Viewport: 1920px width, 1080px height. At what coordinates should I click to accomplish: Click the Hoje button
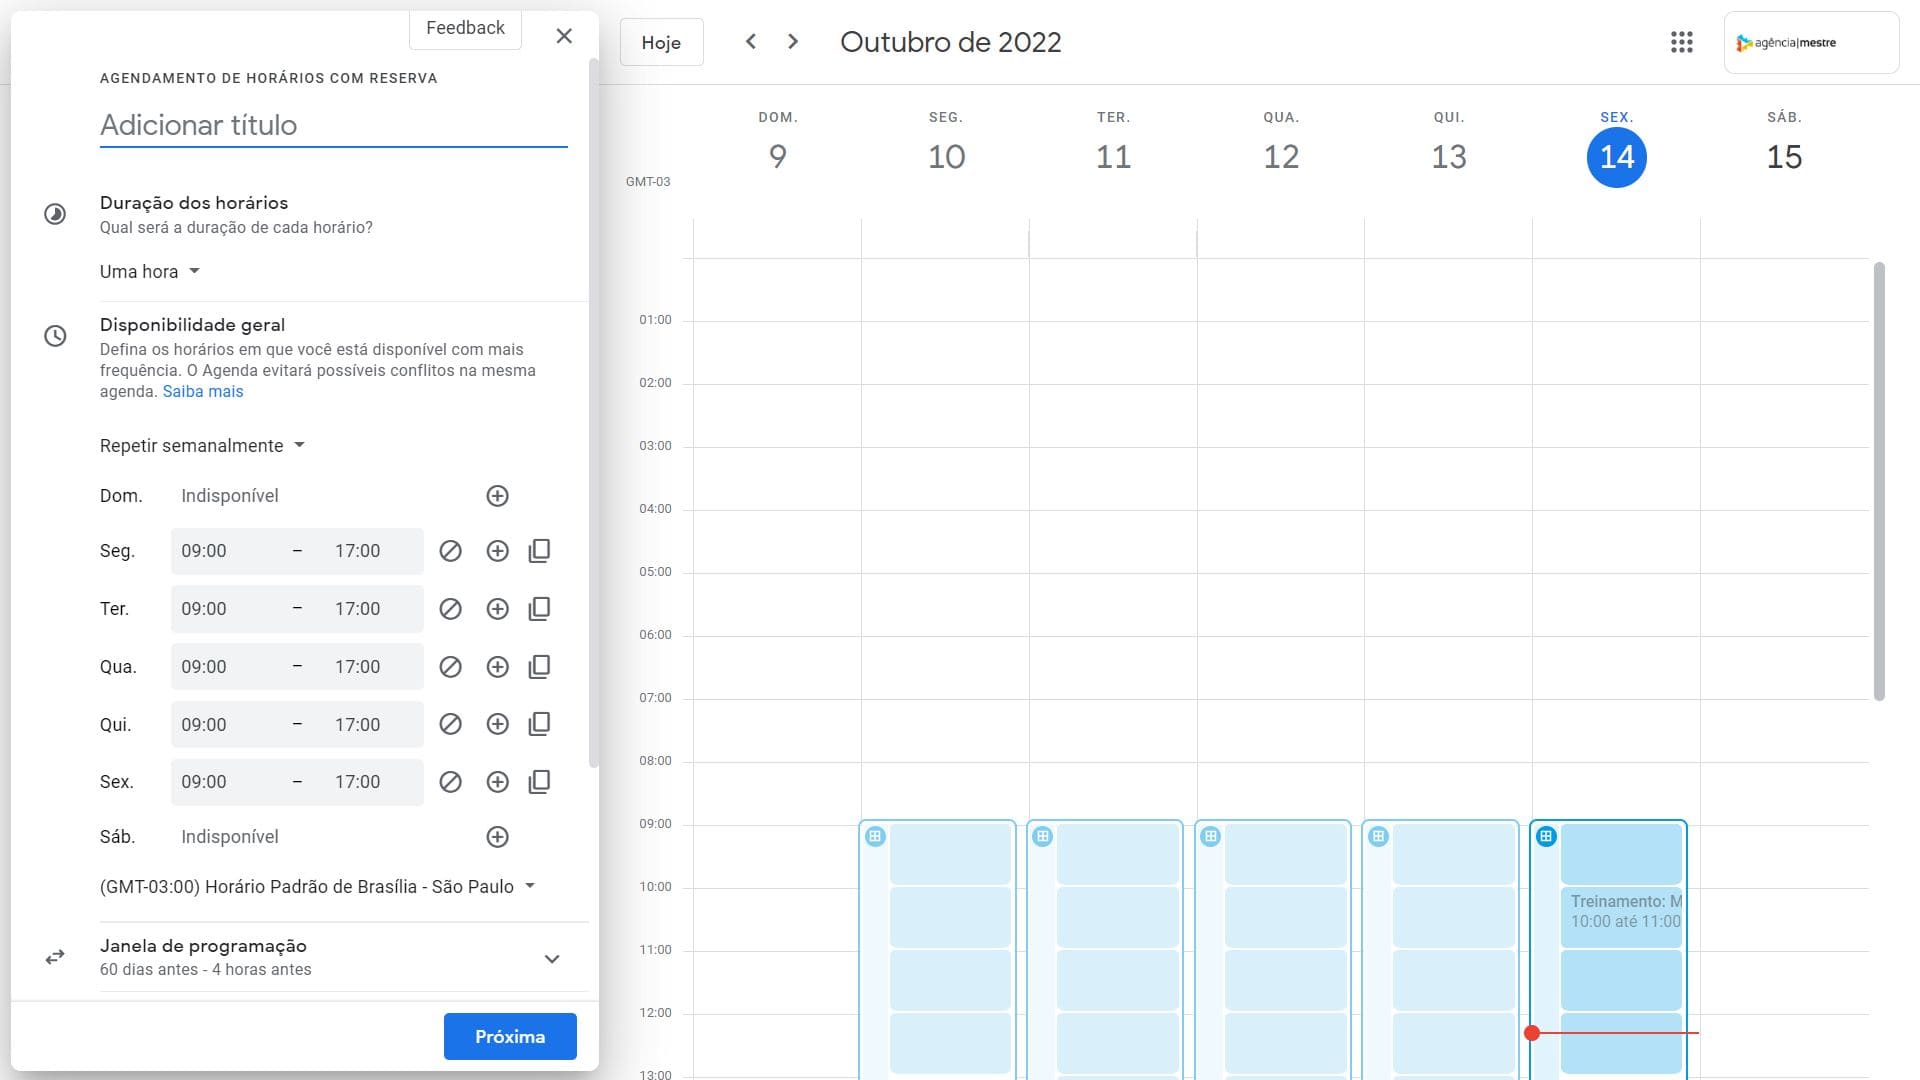[661, 42]
